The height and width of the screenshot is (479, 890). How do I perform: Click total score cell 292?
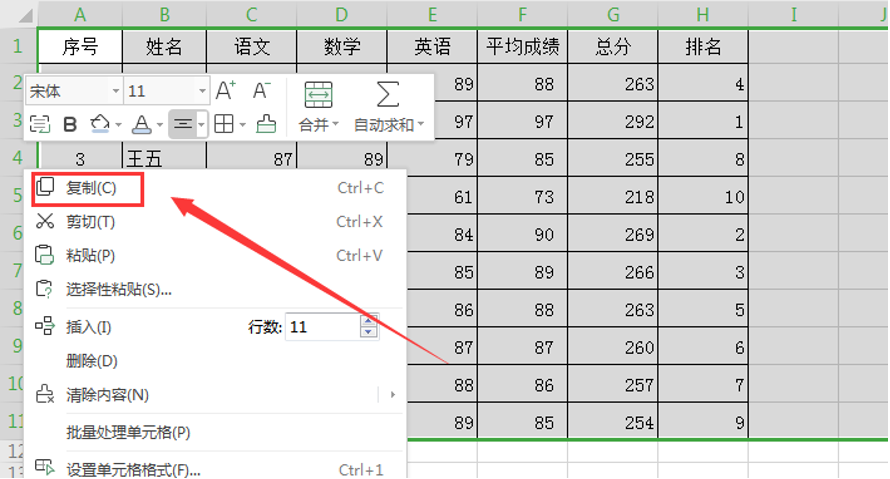613,121
